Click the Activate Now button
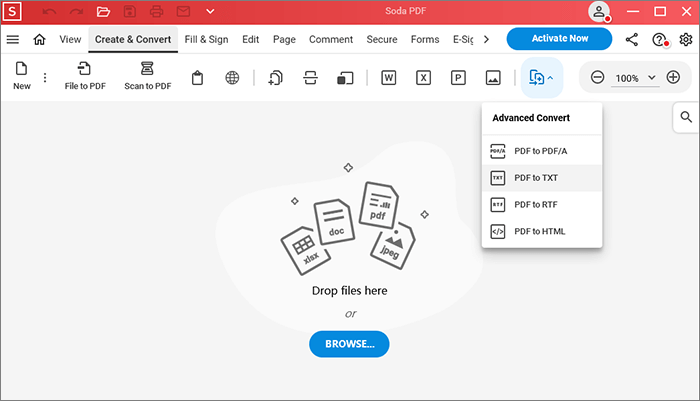 point(559,39)
